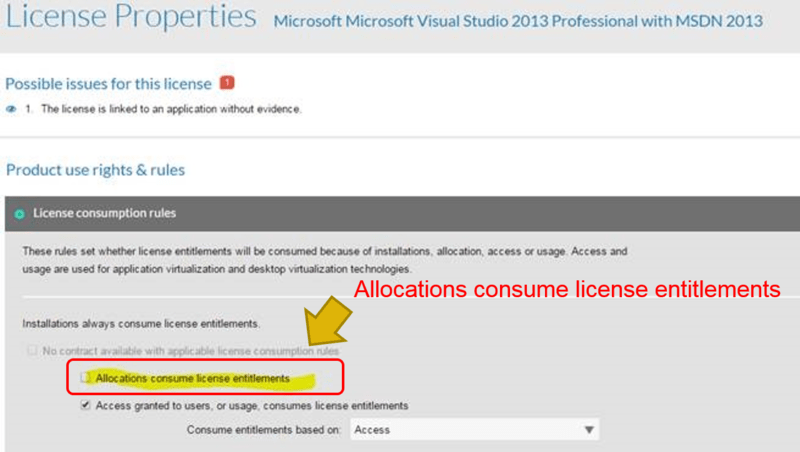Image resolution: width=800 pixels, height=452 pixels.
Task: Enable Allocations consume license entitlements checkbox
Action: (86, 378)
